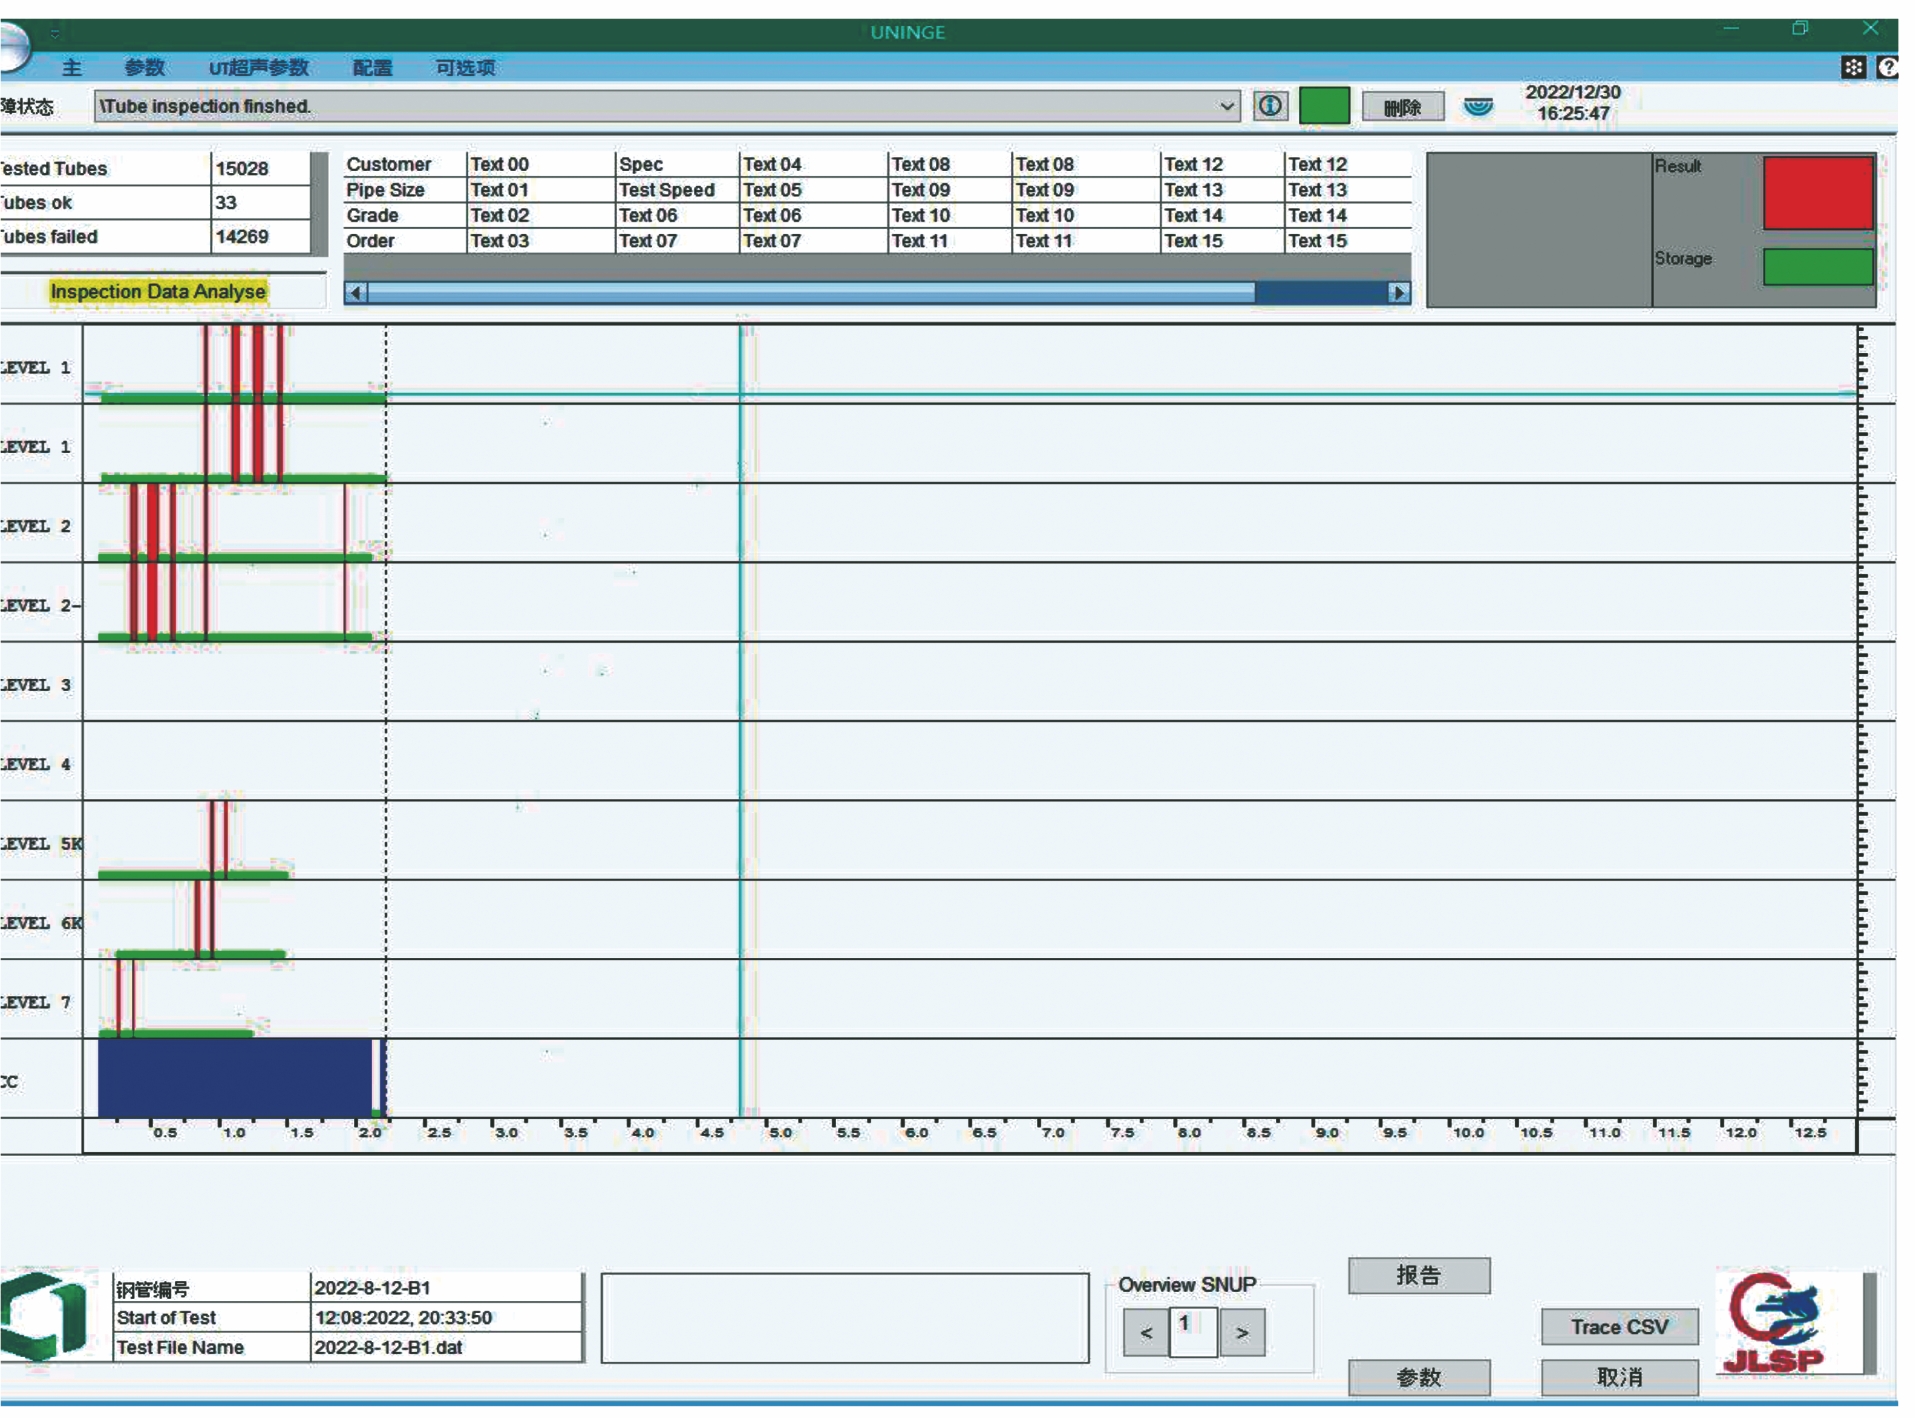
Task: Click the Overview SNUP page number field
Action: point(1192,1330)
